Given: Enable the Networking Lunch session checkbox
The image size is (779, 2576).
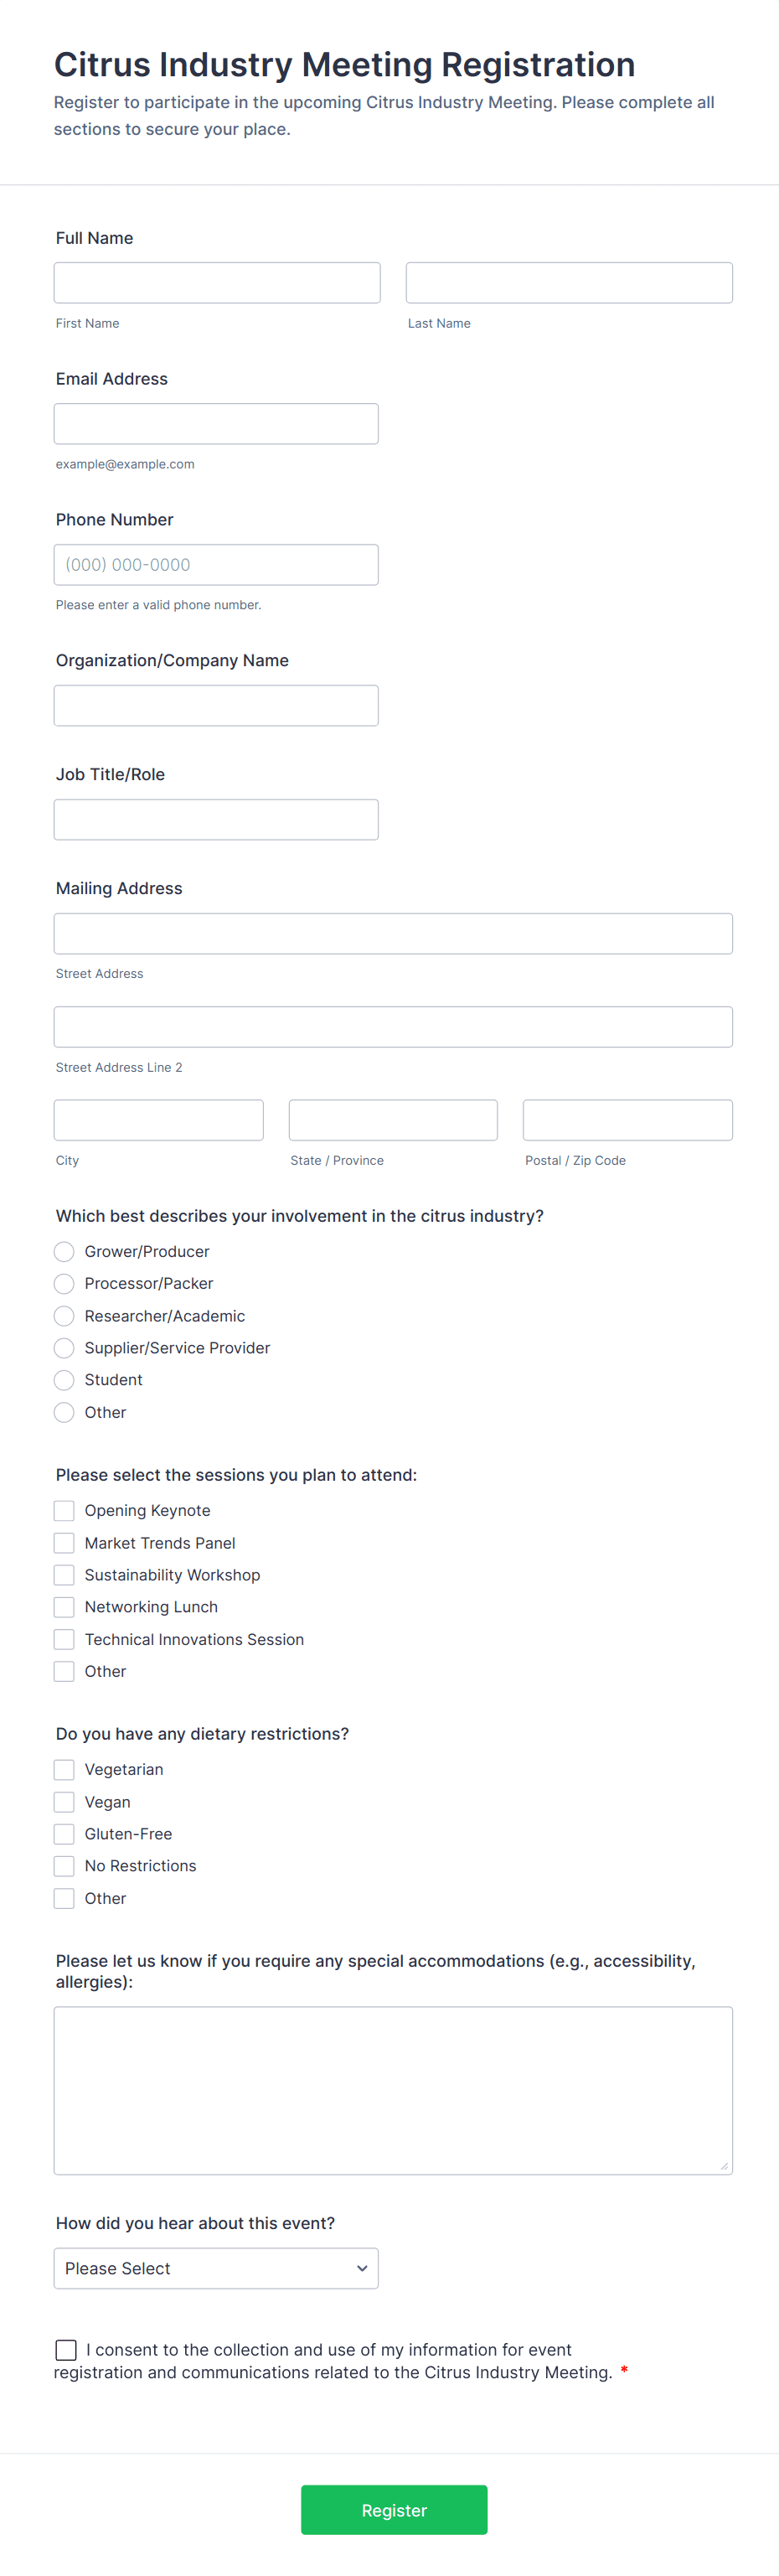Looking at the screenshot, I should point(64,1606).
